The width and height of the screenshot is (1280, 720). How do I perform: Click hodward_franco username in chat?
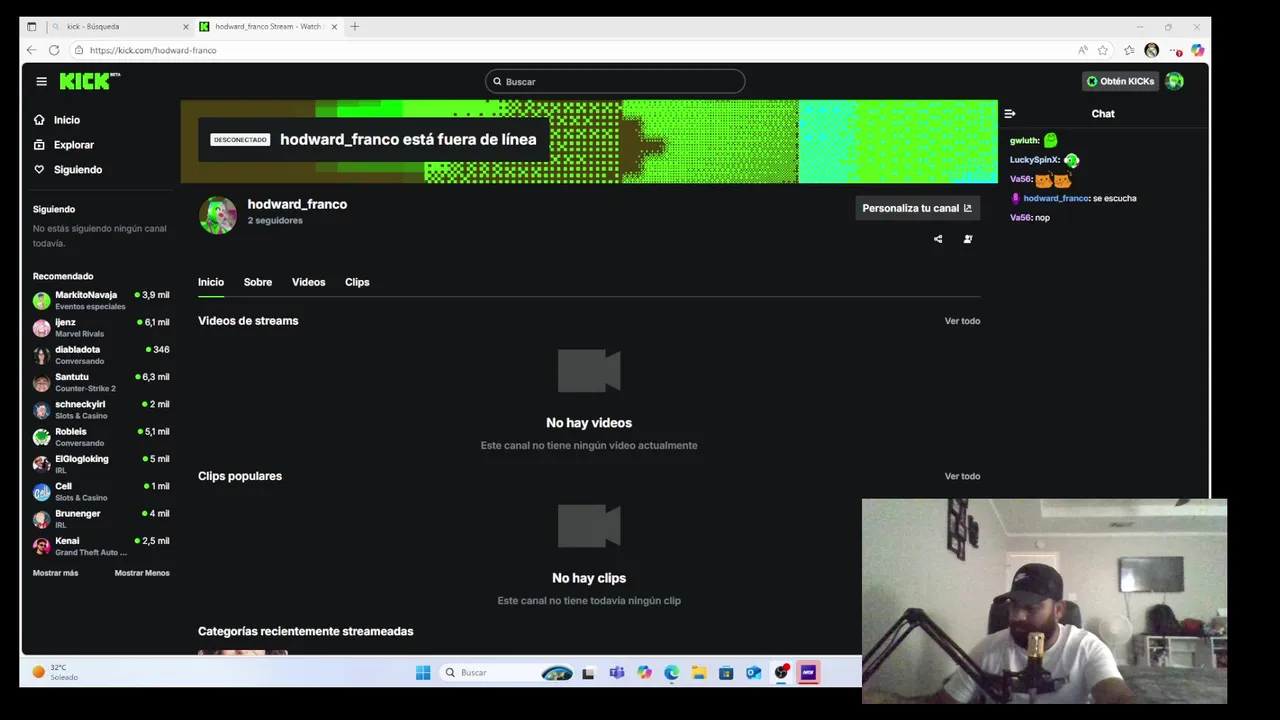coord(1056,198)
